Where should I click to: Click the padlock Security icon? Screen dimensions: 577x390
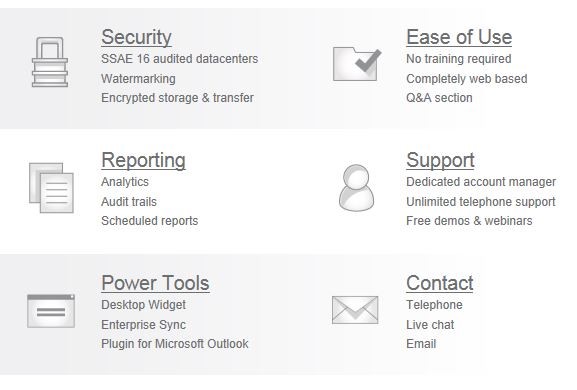50,62
